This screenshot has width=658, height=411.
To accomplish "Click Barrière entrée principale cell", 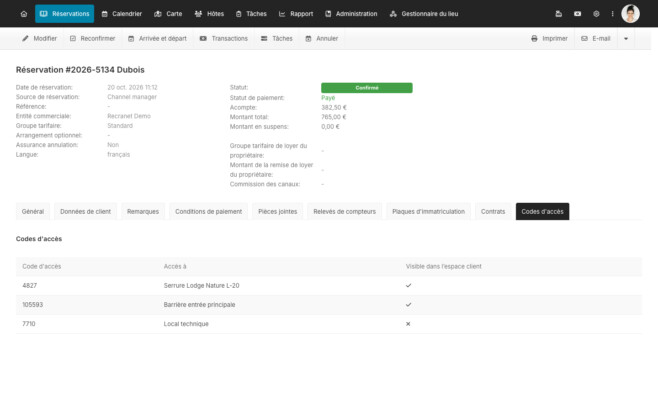I will click(199, 305).
